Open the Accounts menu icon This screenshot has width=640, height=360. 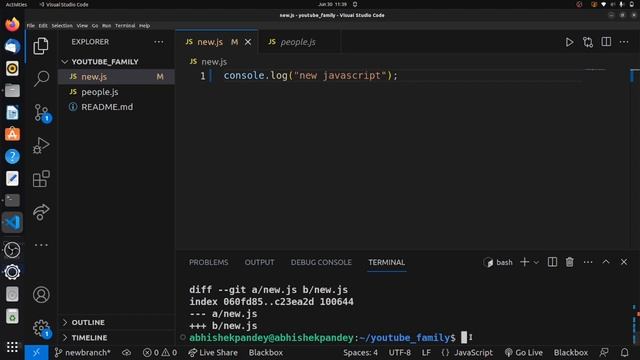coord(41,295)
